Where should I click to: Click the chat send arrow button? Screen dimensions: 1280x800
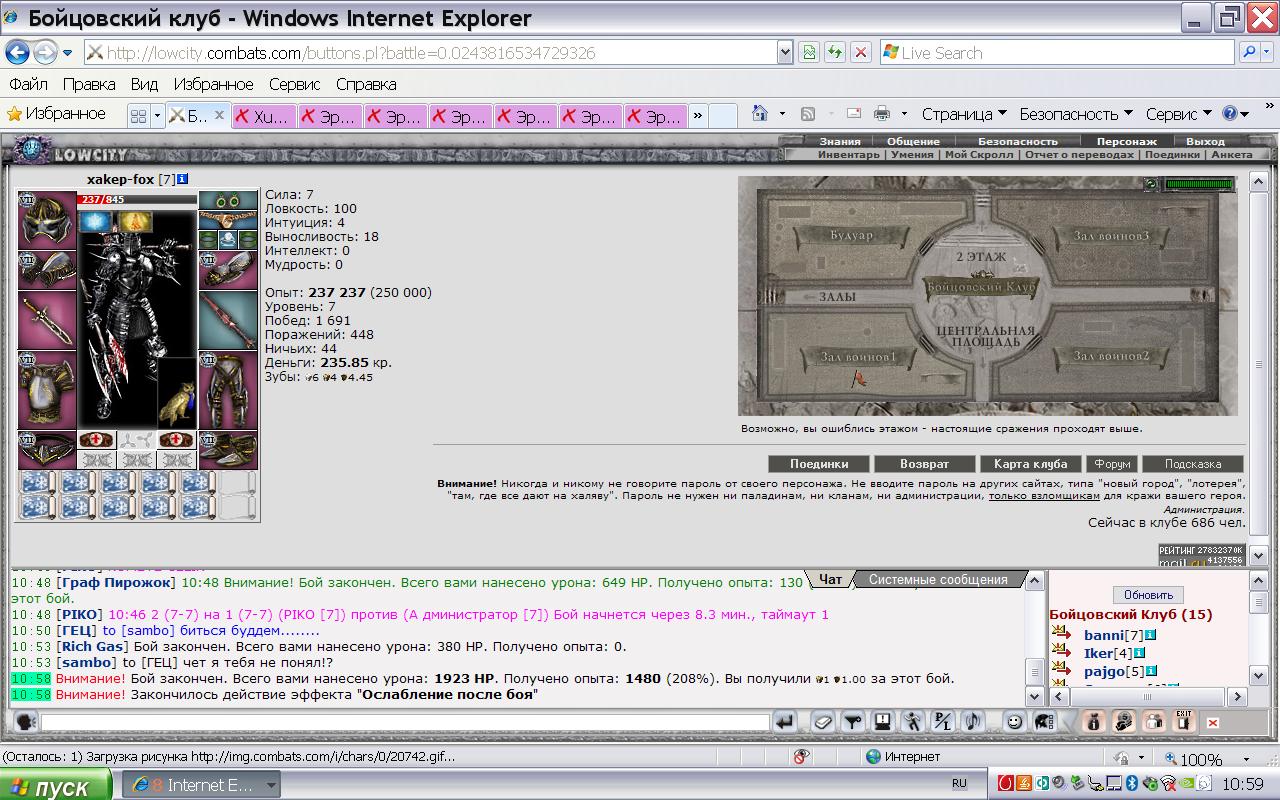pyautogui.click(x=785, y=721)
